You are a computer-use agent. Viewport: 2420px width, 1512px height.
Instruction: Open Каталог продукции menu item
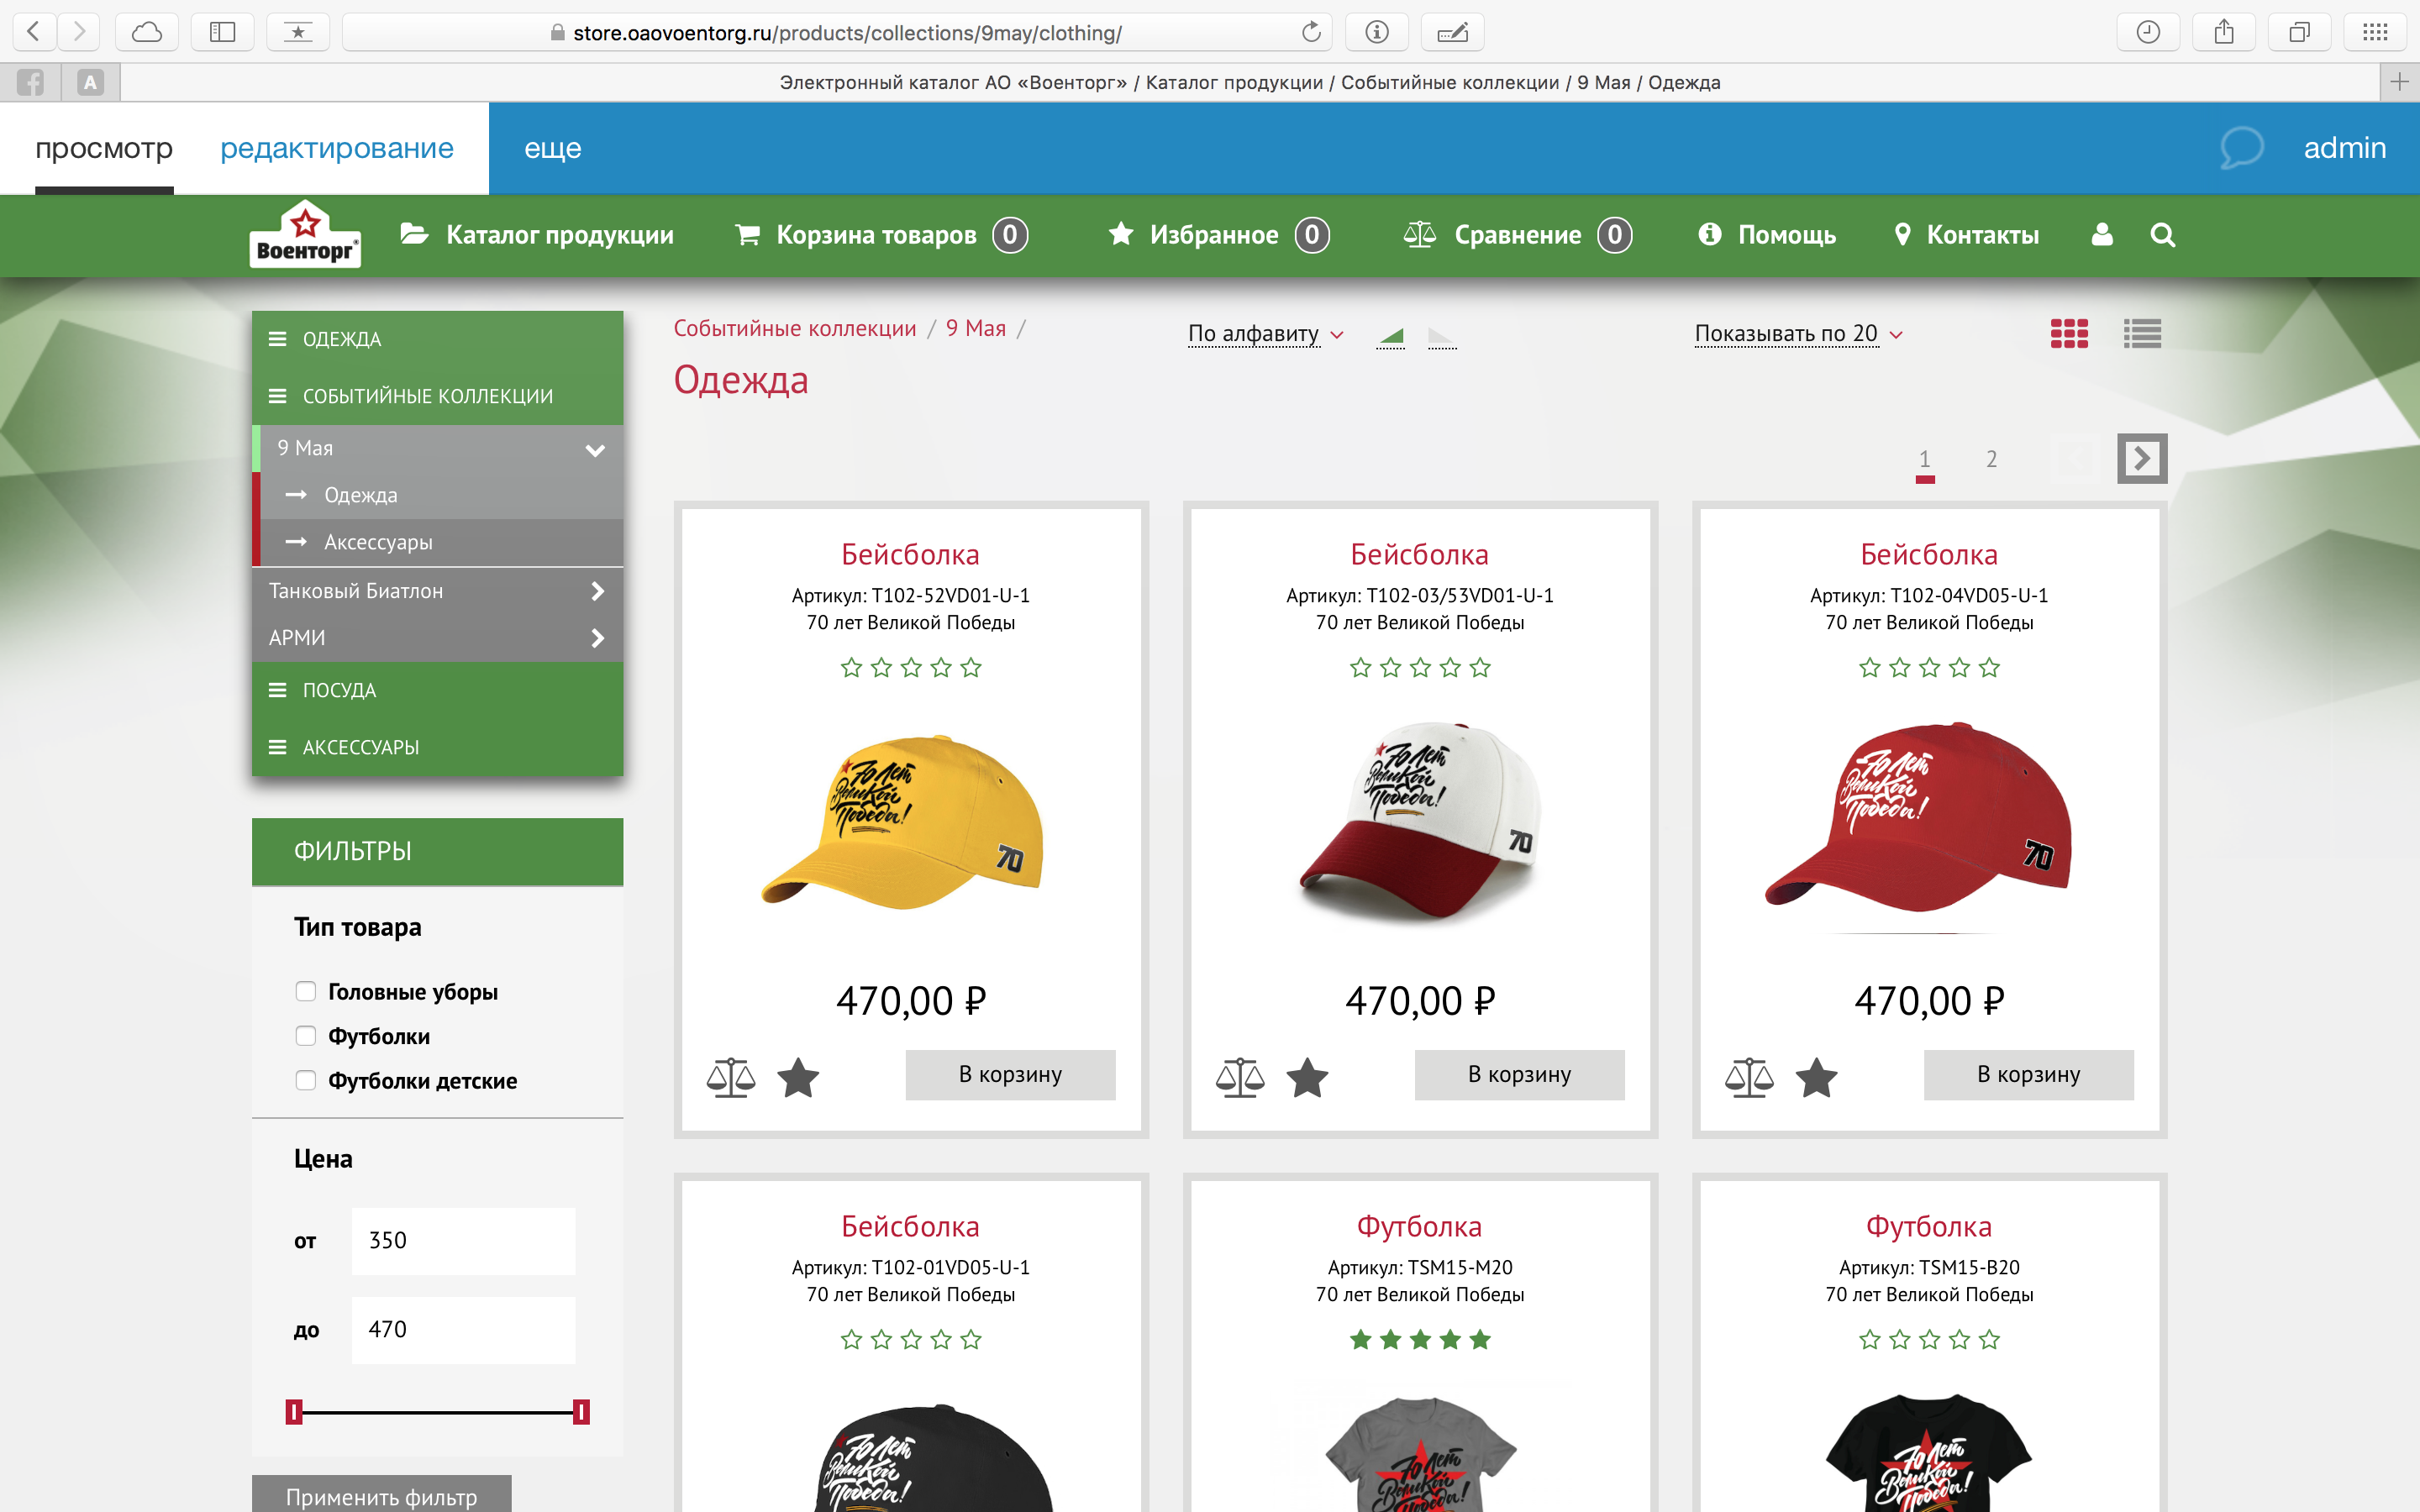pos(537,235)
